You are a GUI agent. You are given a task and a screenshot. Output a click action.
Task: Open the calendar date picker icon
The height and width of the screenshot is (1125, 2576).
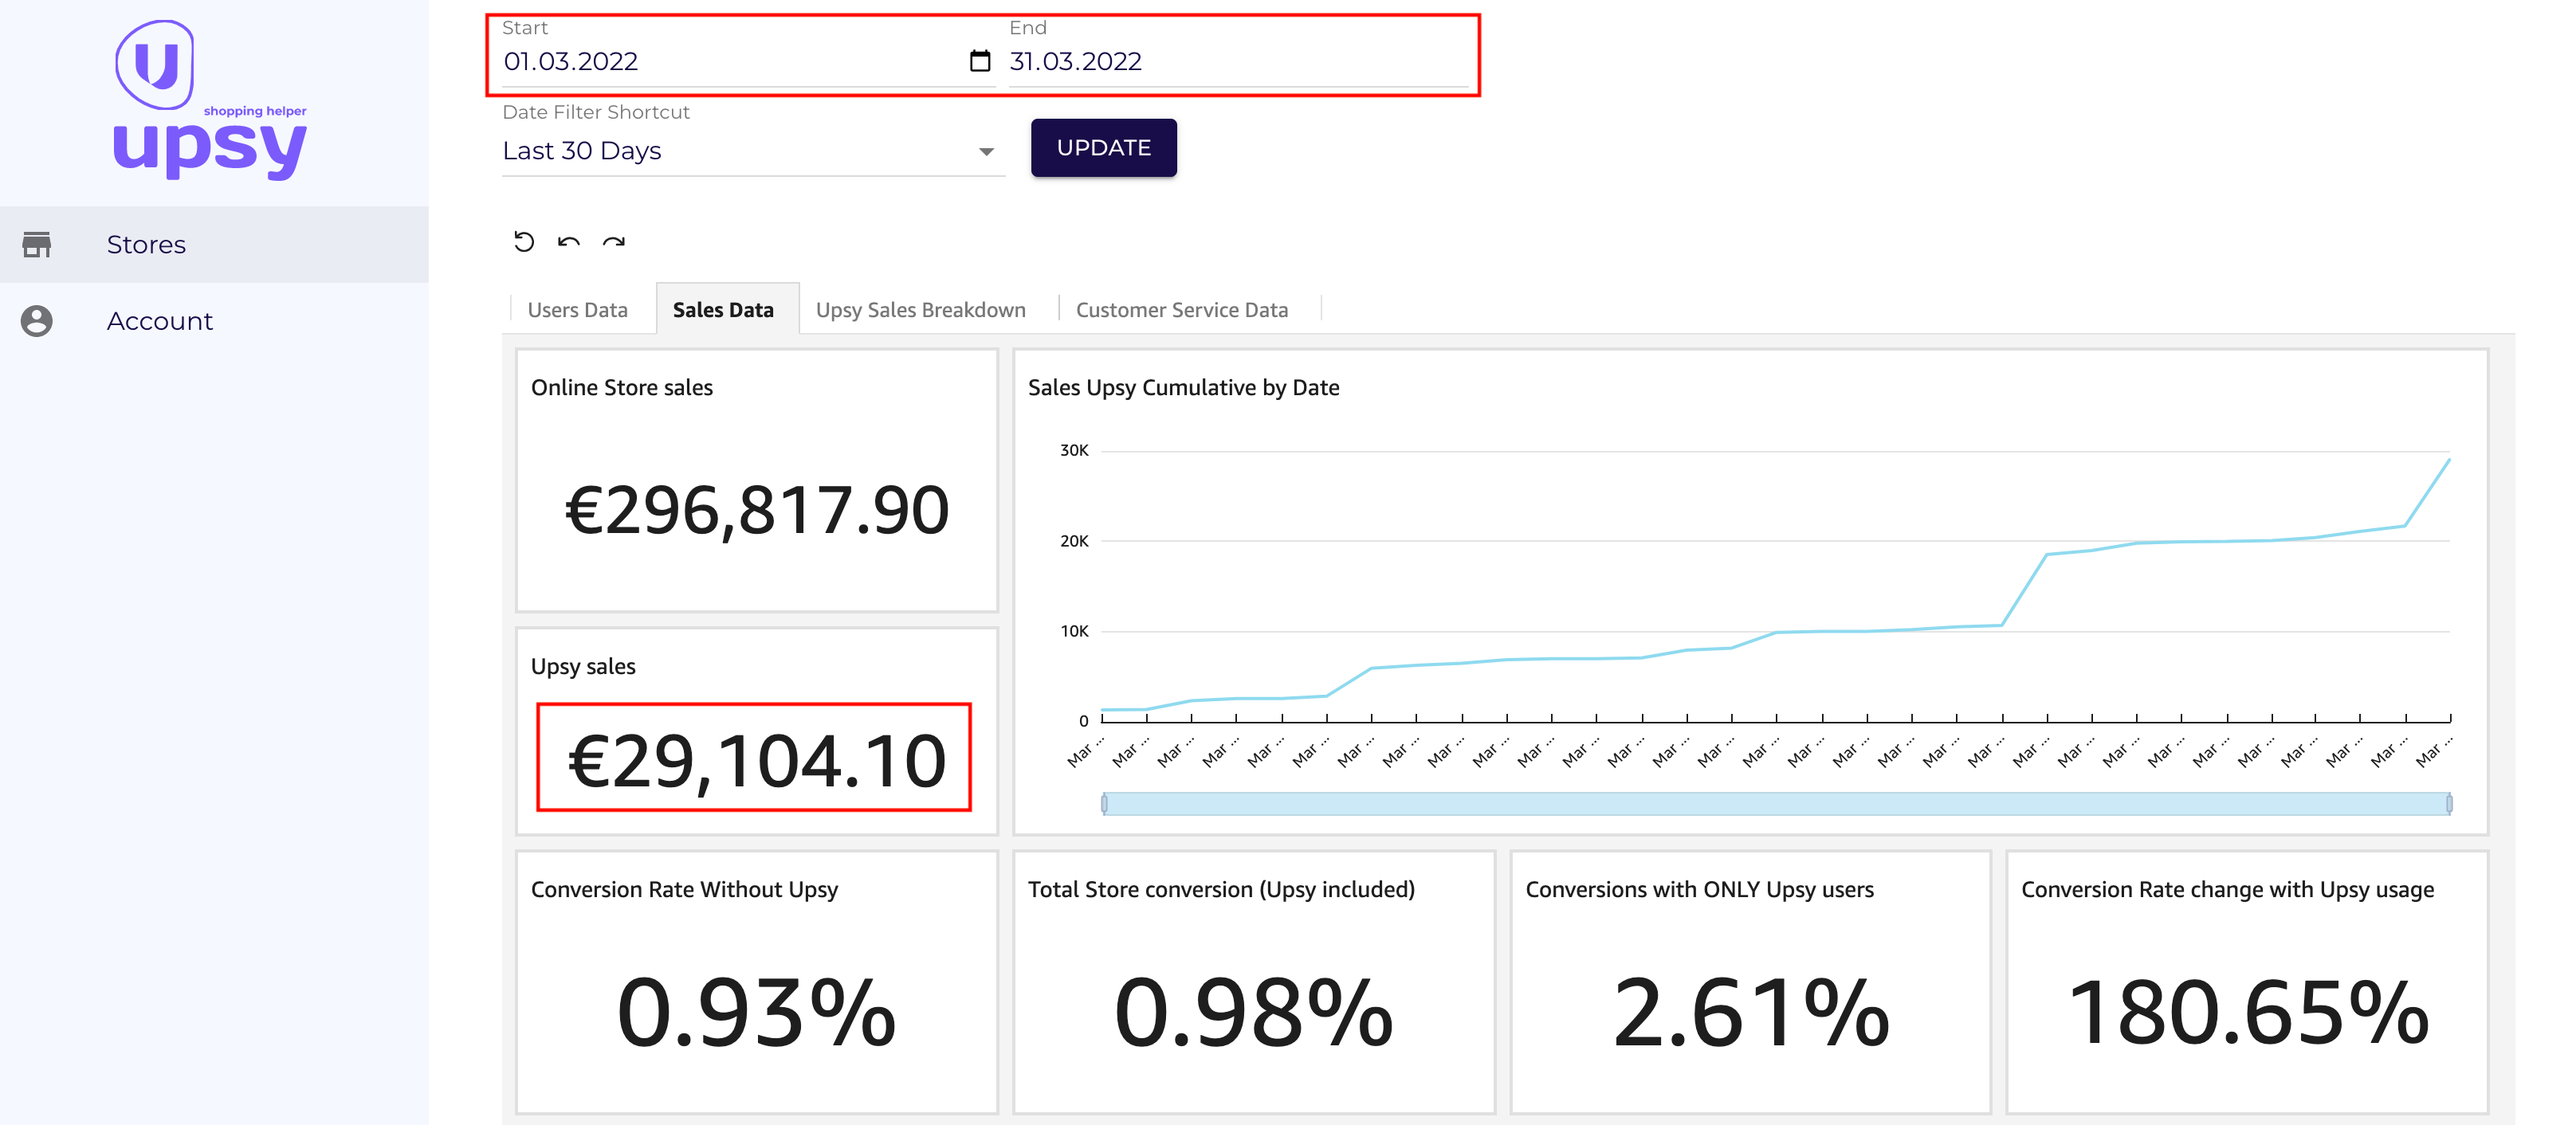click(980, 61)
